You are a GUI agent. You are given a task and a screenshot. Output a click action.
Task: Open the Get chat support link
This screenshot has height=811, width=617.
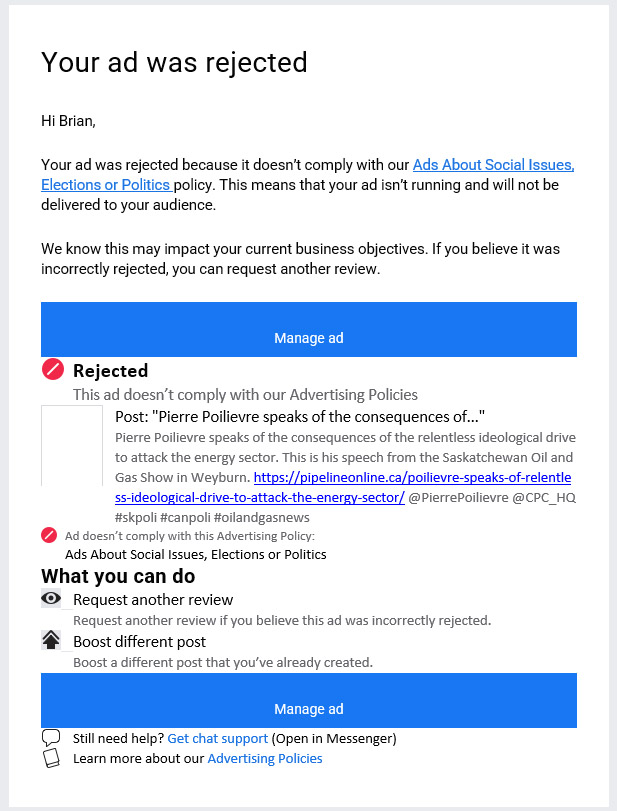[217, 738]
